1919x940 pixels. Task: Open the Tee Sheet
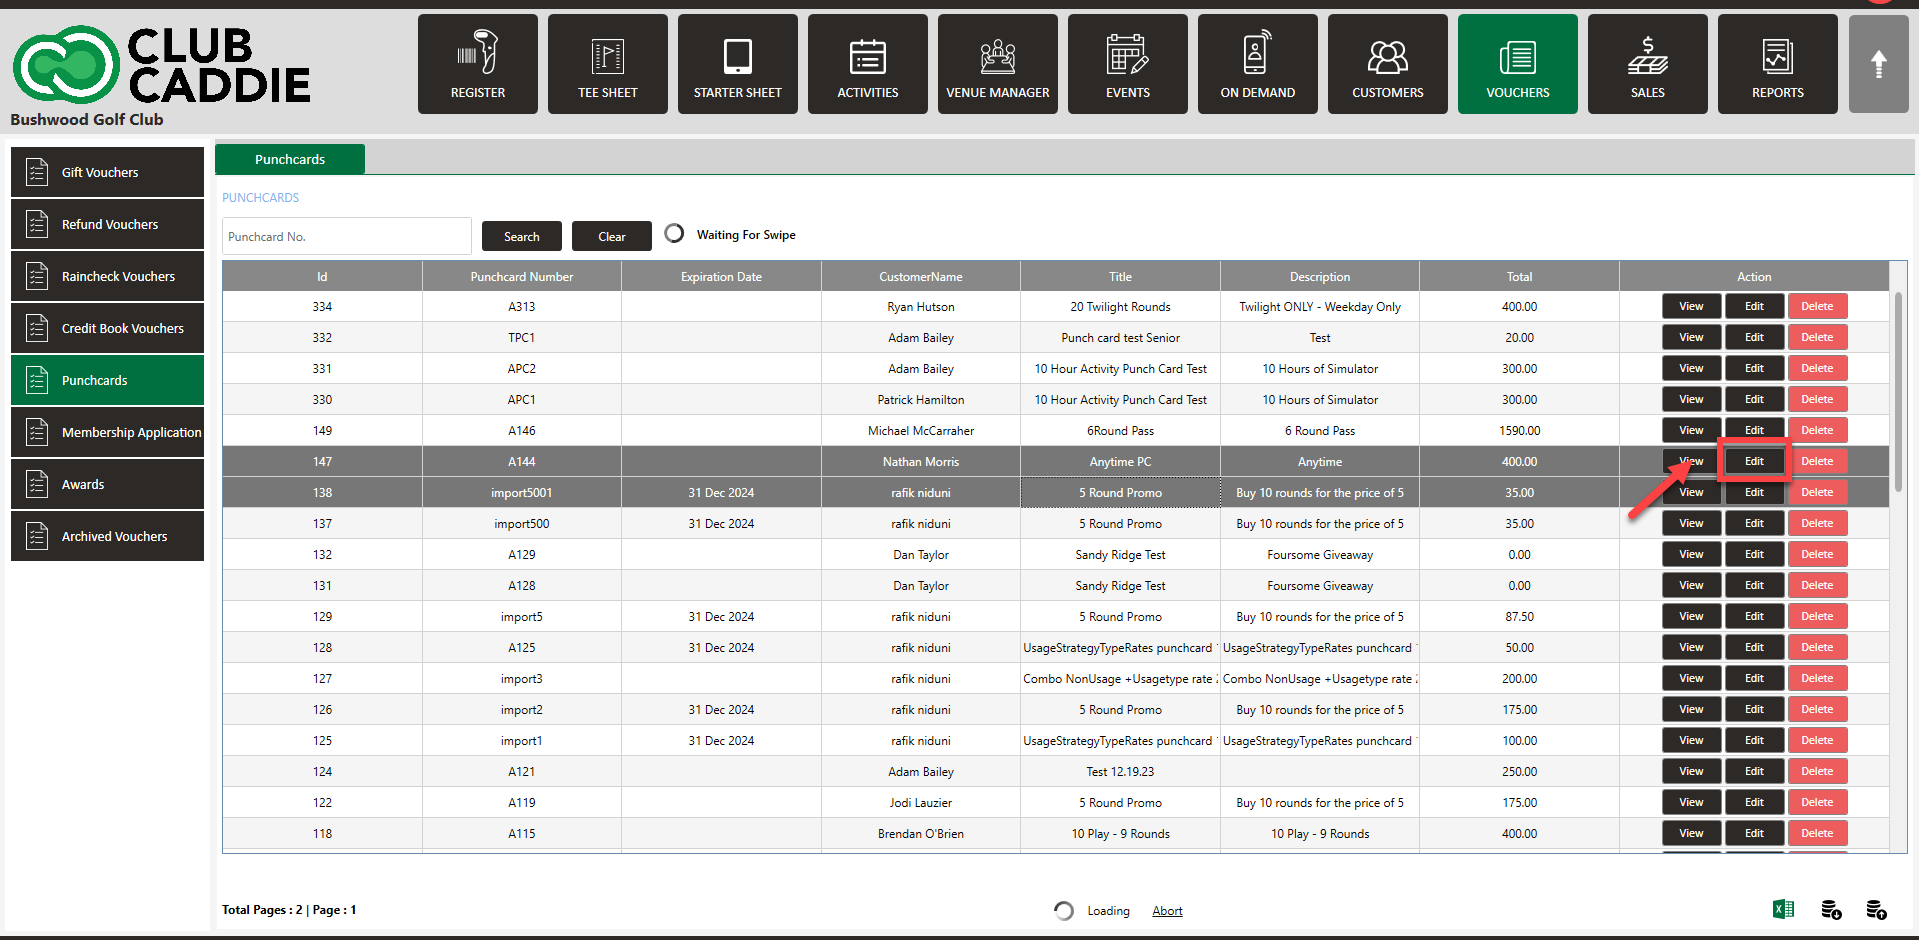[x=608, y=64]
